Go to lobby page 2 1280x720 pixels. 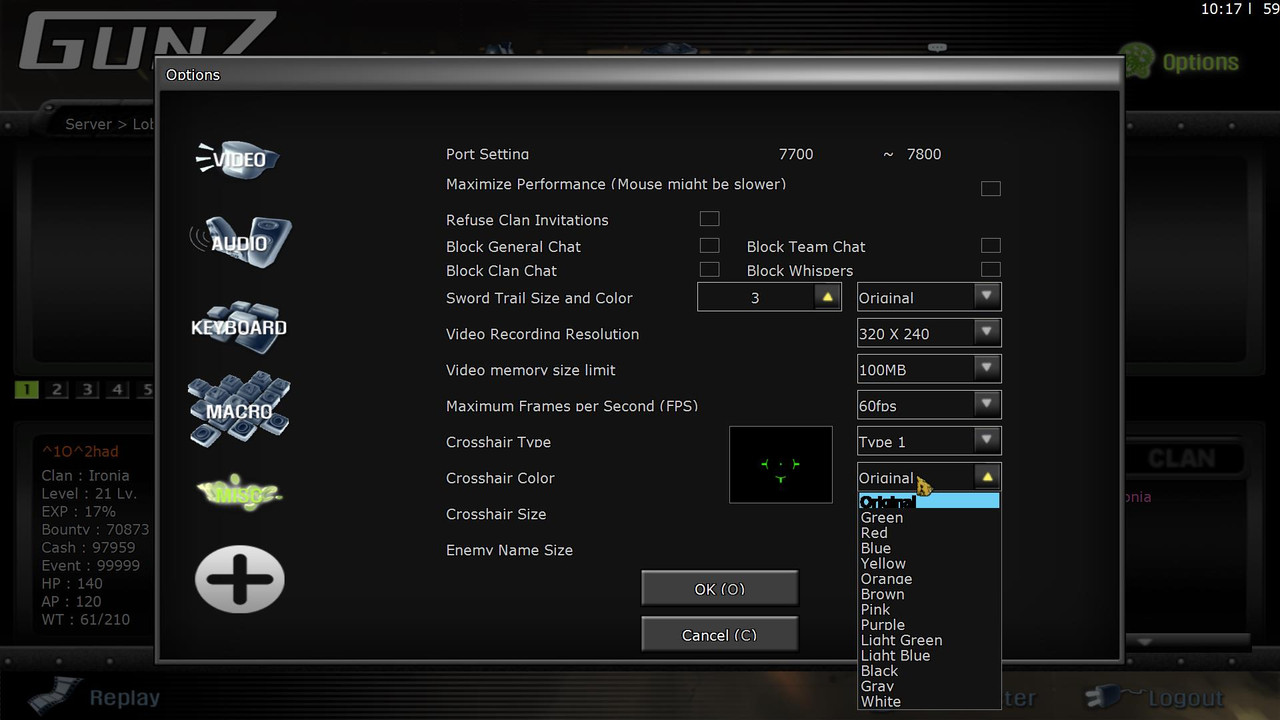(57, 390)
